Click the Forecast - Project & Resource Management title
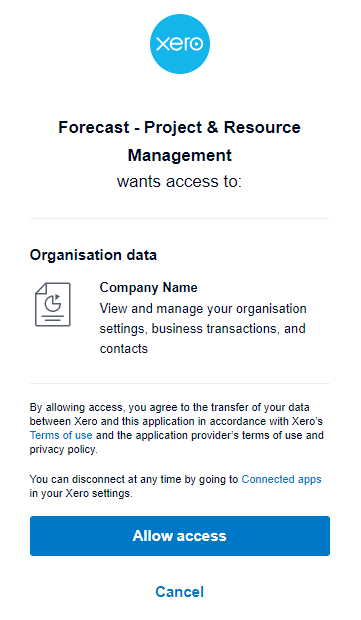 180,141
